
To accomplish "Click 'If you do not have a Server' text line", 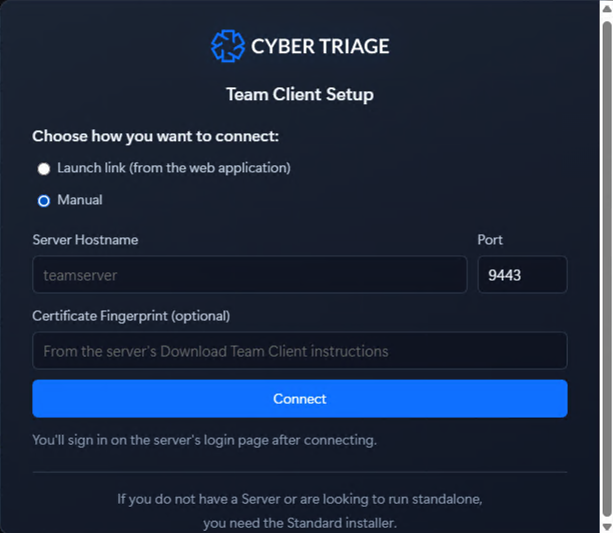I will pyautogui.click(x=300, y=499).
